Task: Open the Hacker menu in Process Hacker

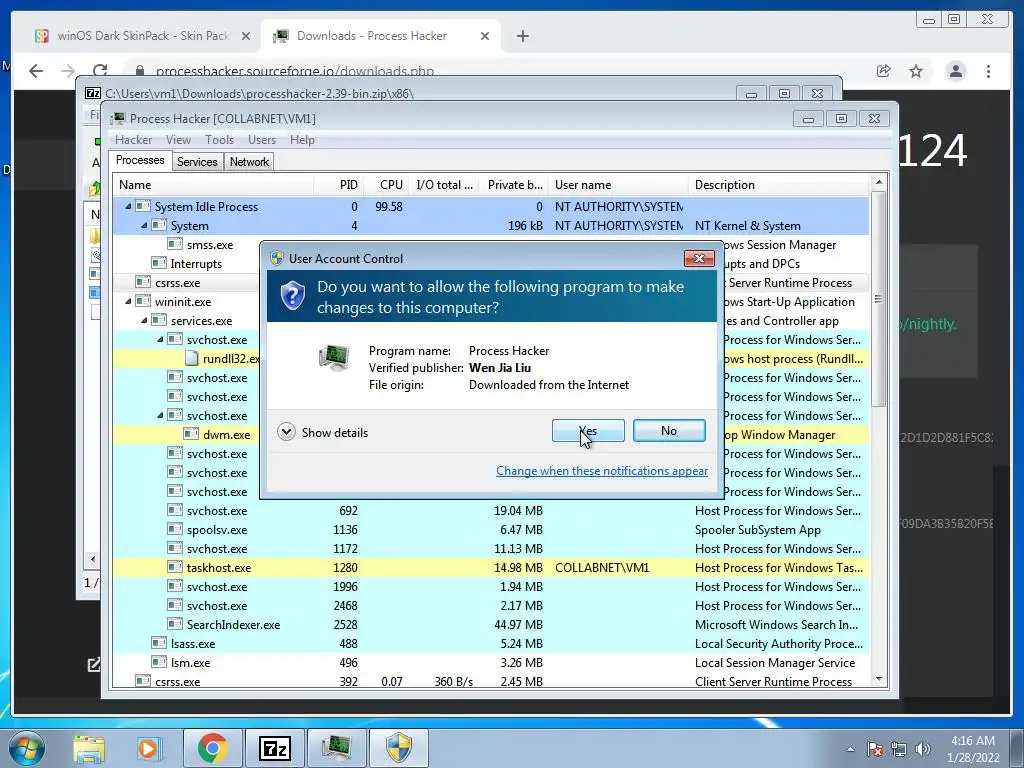Action: coord(133,140)
